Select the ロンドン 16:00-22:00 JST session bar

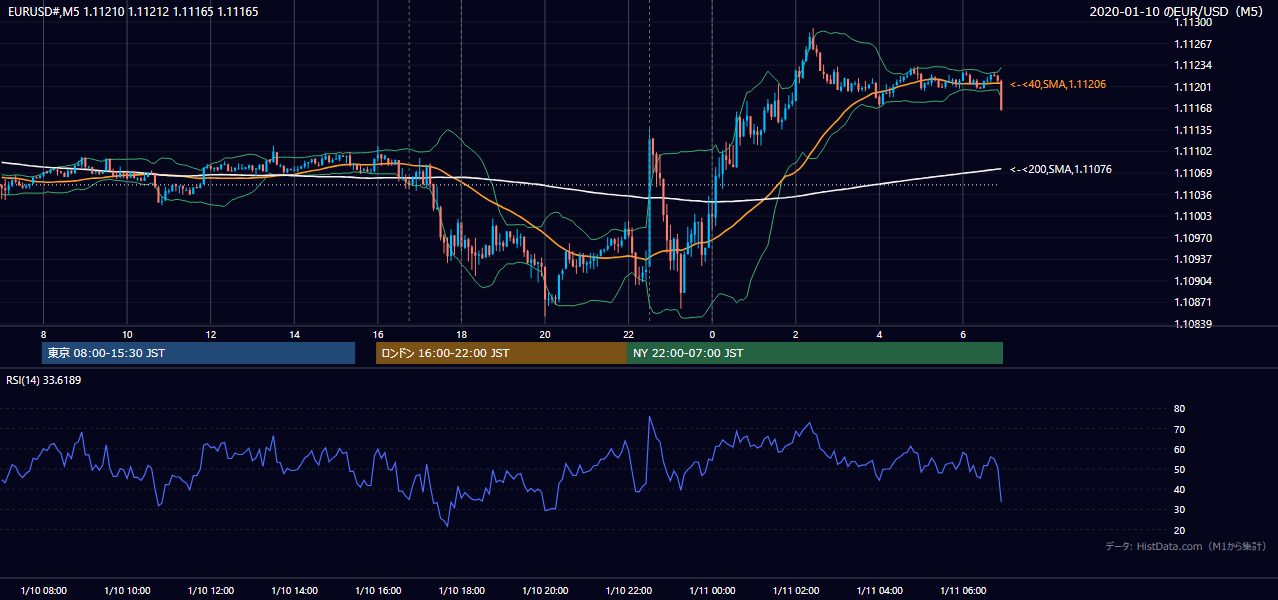[x=501, y=353]
